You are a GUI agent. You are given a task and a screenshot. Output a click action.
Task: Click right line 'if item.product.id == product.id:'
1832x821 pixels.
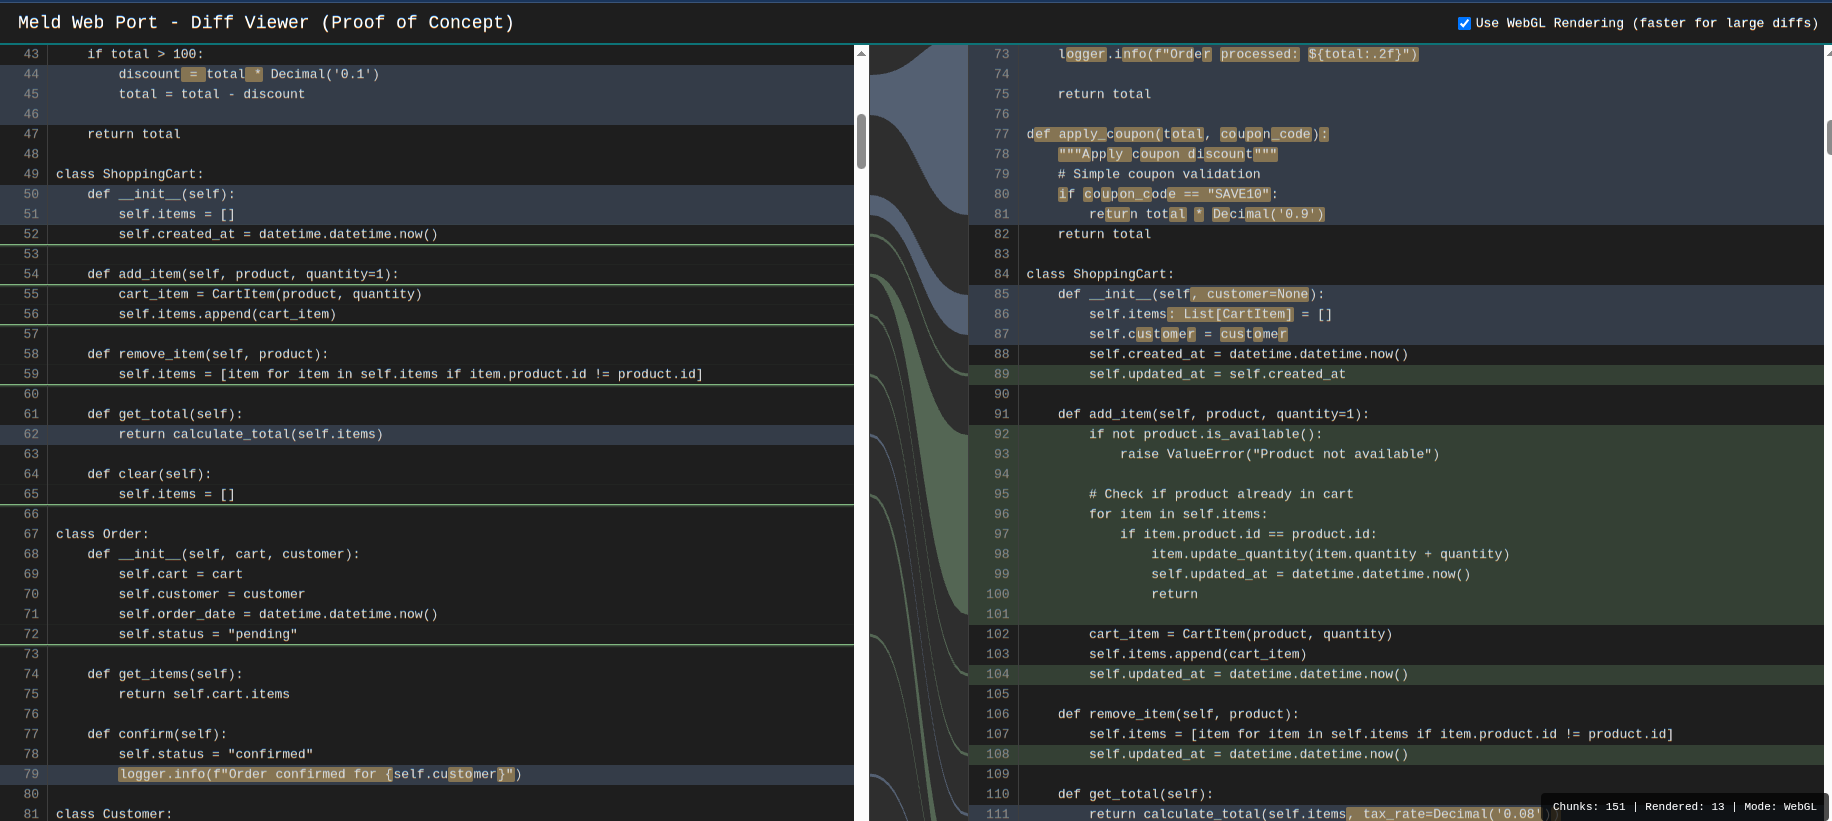pyautogui.click(x=1248, y=534)
